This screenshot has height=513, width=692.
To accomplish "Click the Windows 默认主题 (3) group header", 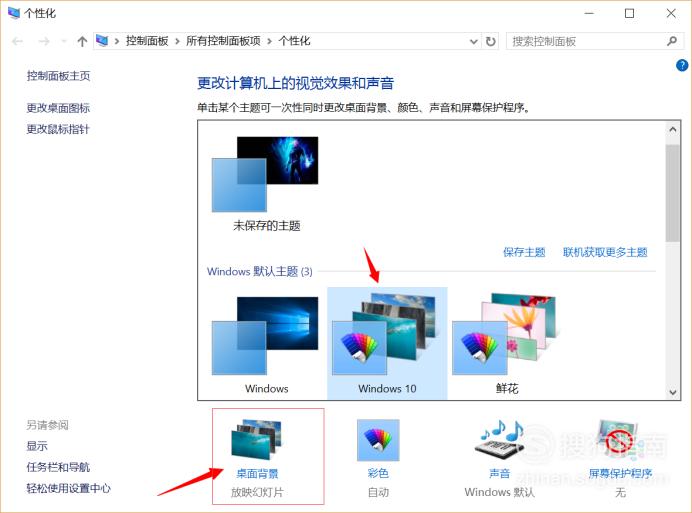I will [260, 271].
